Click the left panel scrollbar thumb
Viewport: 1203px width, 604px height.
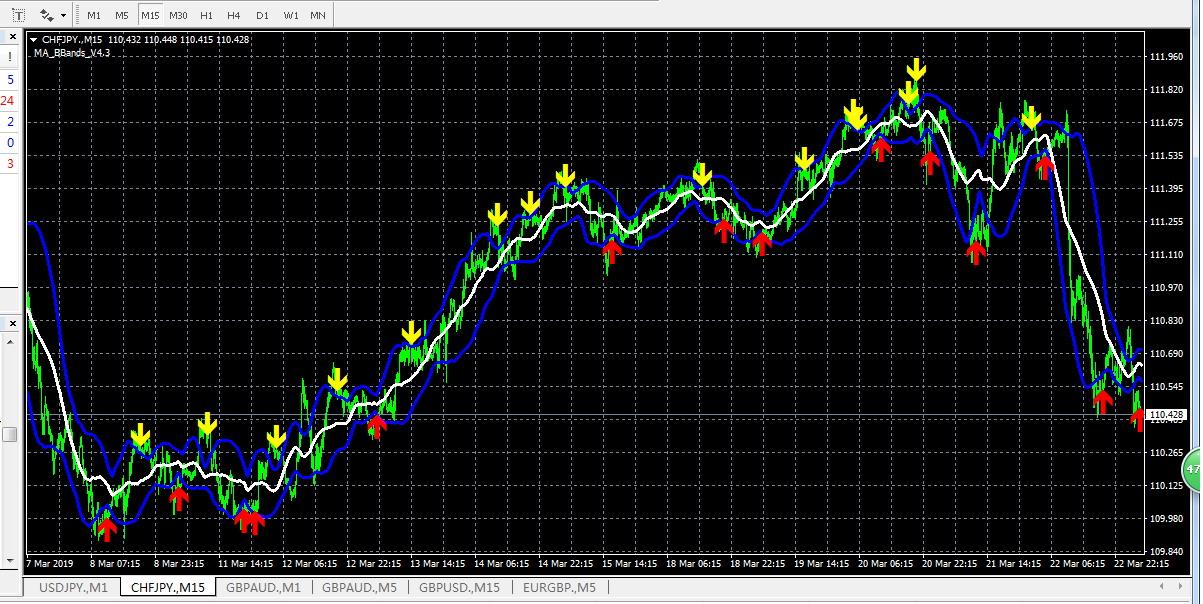10,434
